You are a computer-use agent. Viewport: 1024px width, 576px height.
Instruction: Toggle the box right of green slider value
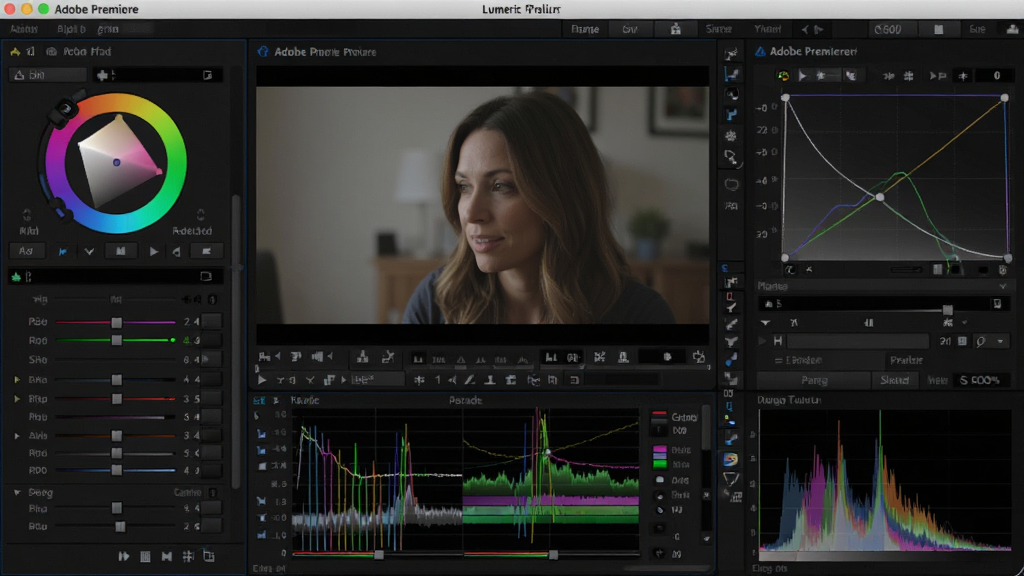[211, 340]
